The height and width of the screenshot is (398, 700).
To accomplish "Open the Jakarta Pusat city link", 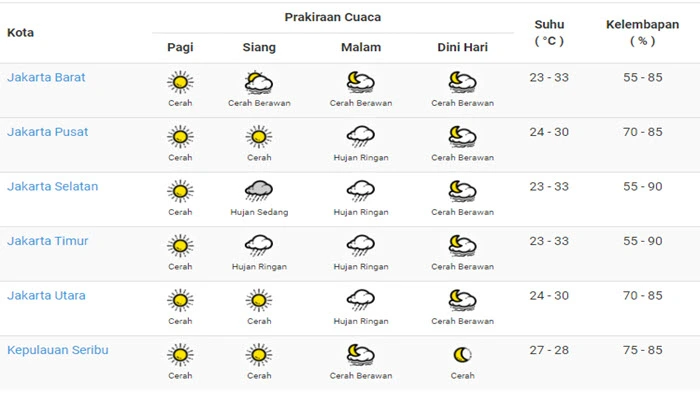I will [47, 132].
